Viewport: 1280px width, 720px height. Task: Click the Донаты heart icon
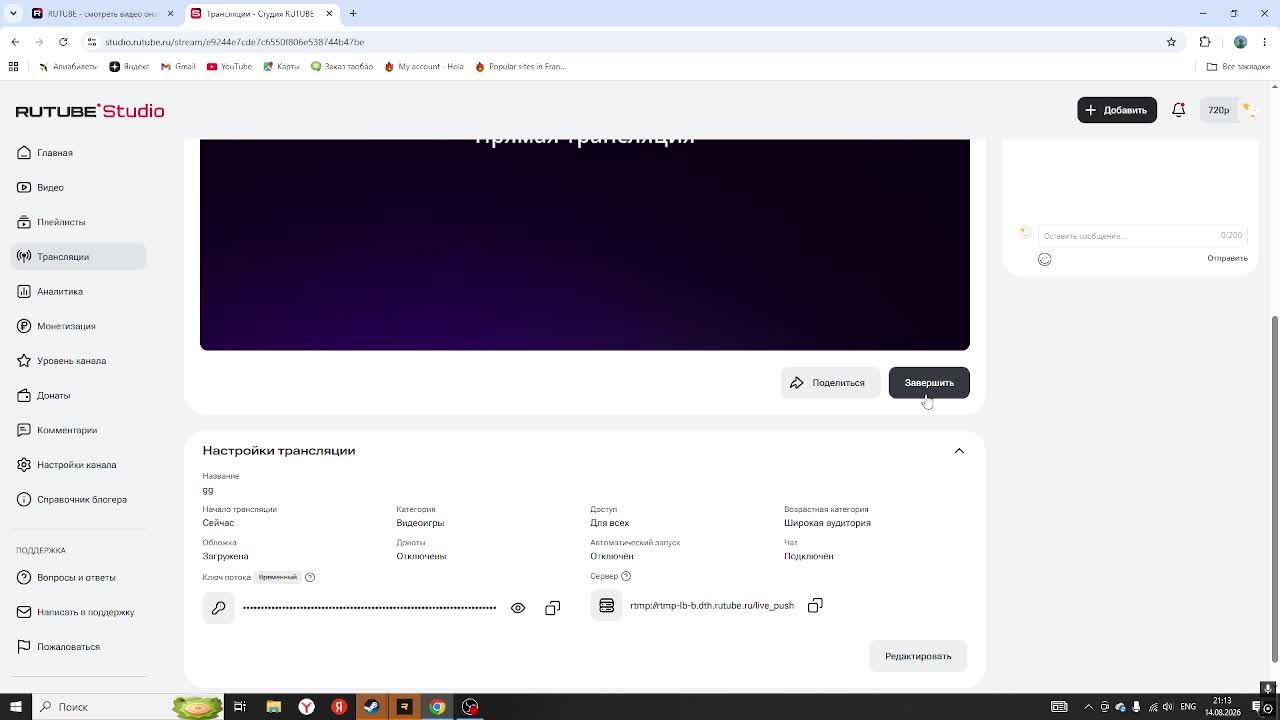pos(24,395)
